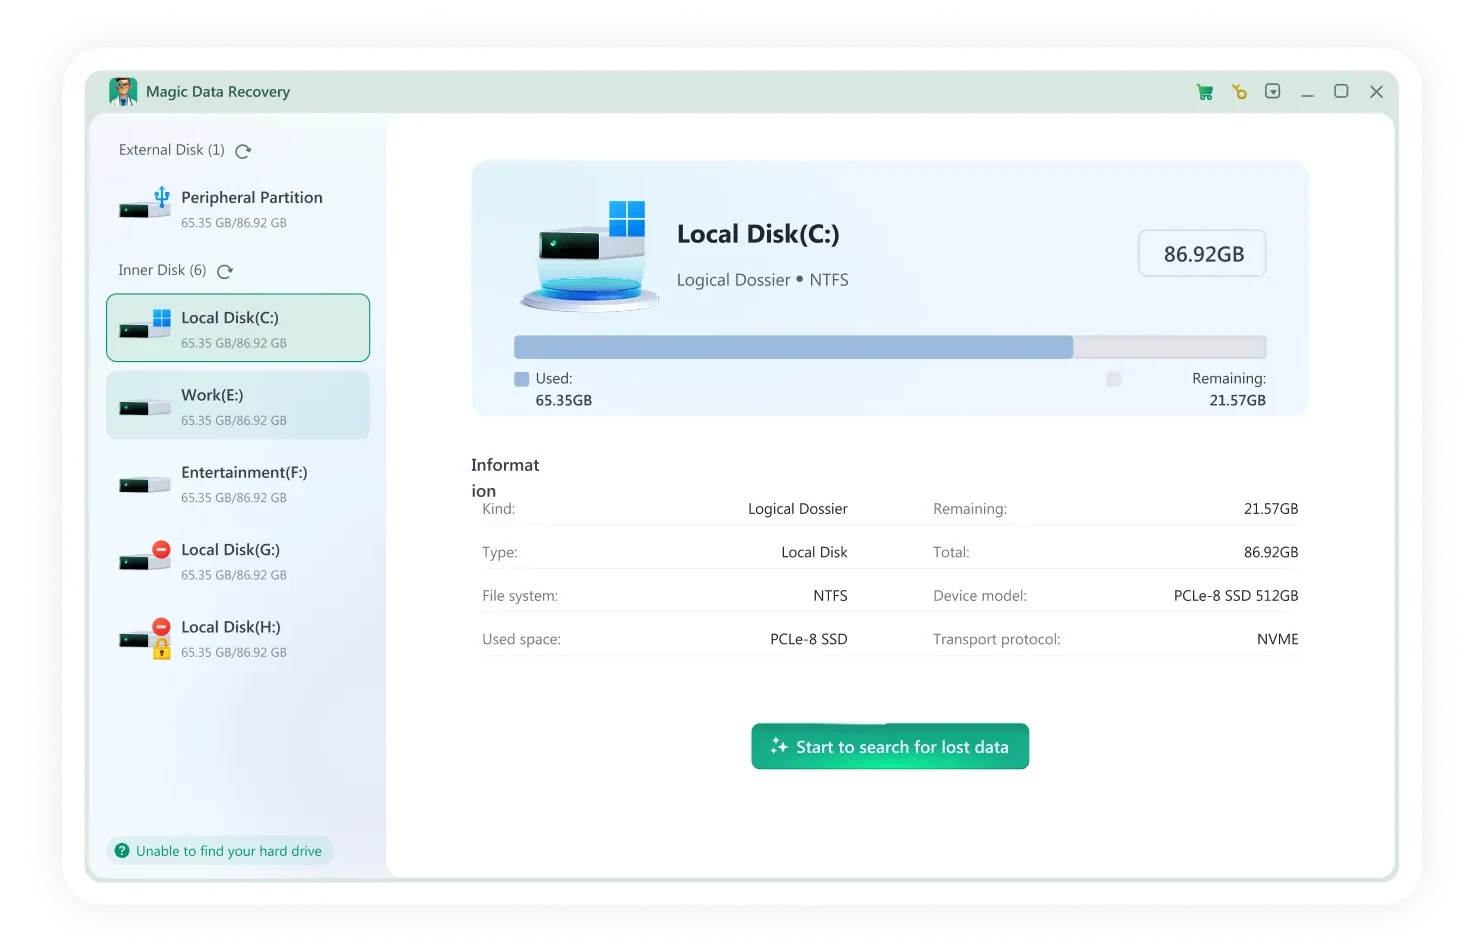Refresh the Inner Disk list
This screenshot has height=950, width=1467.
225,271
